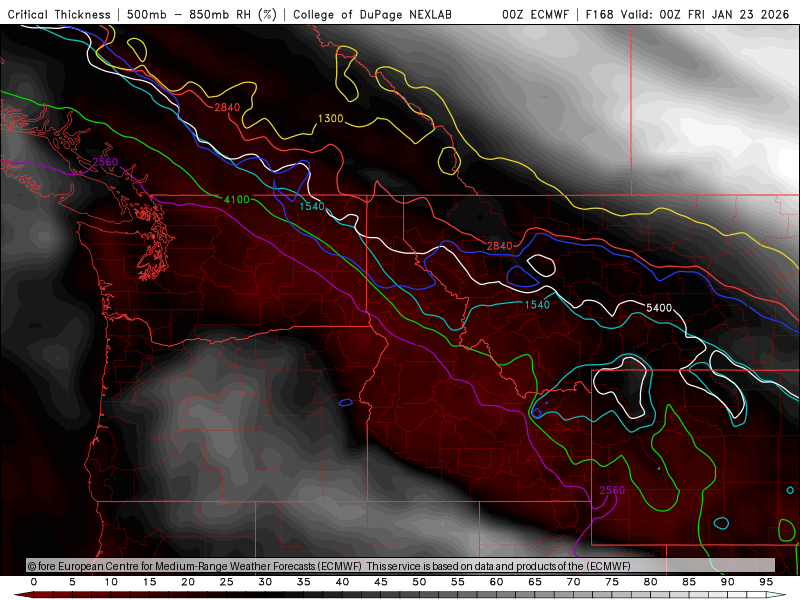
Task: Click the "50" value on the color scale
Action: pyautogui.click(x=419, y=582)
